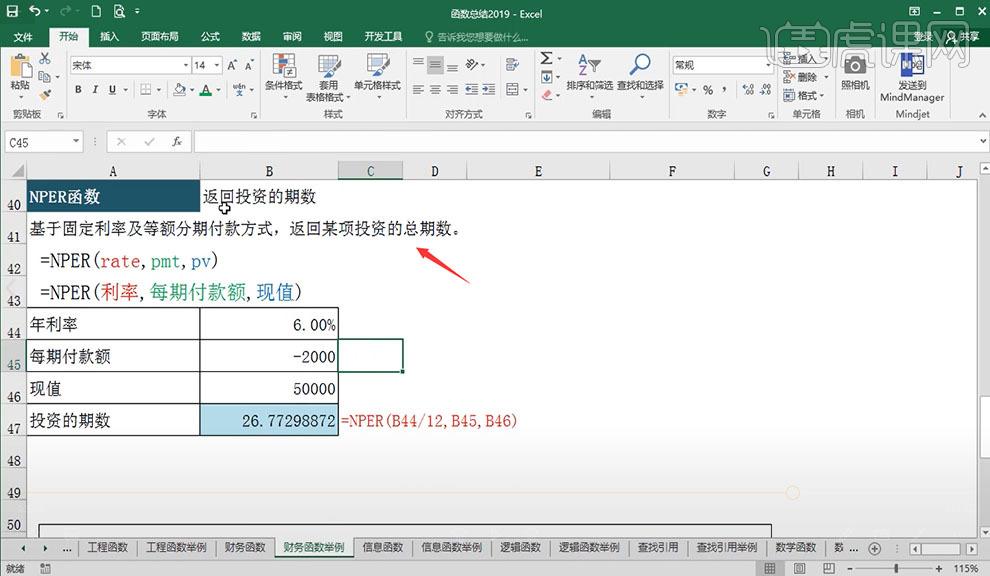
Task: Click the Format Painter brush icon
Action: 45,95
